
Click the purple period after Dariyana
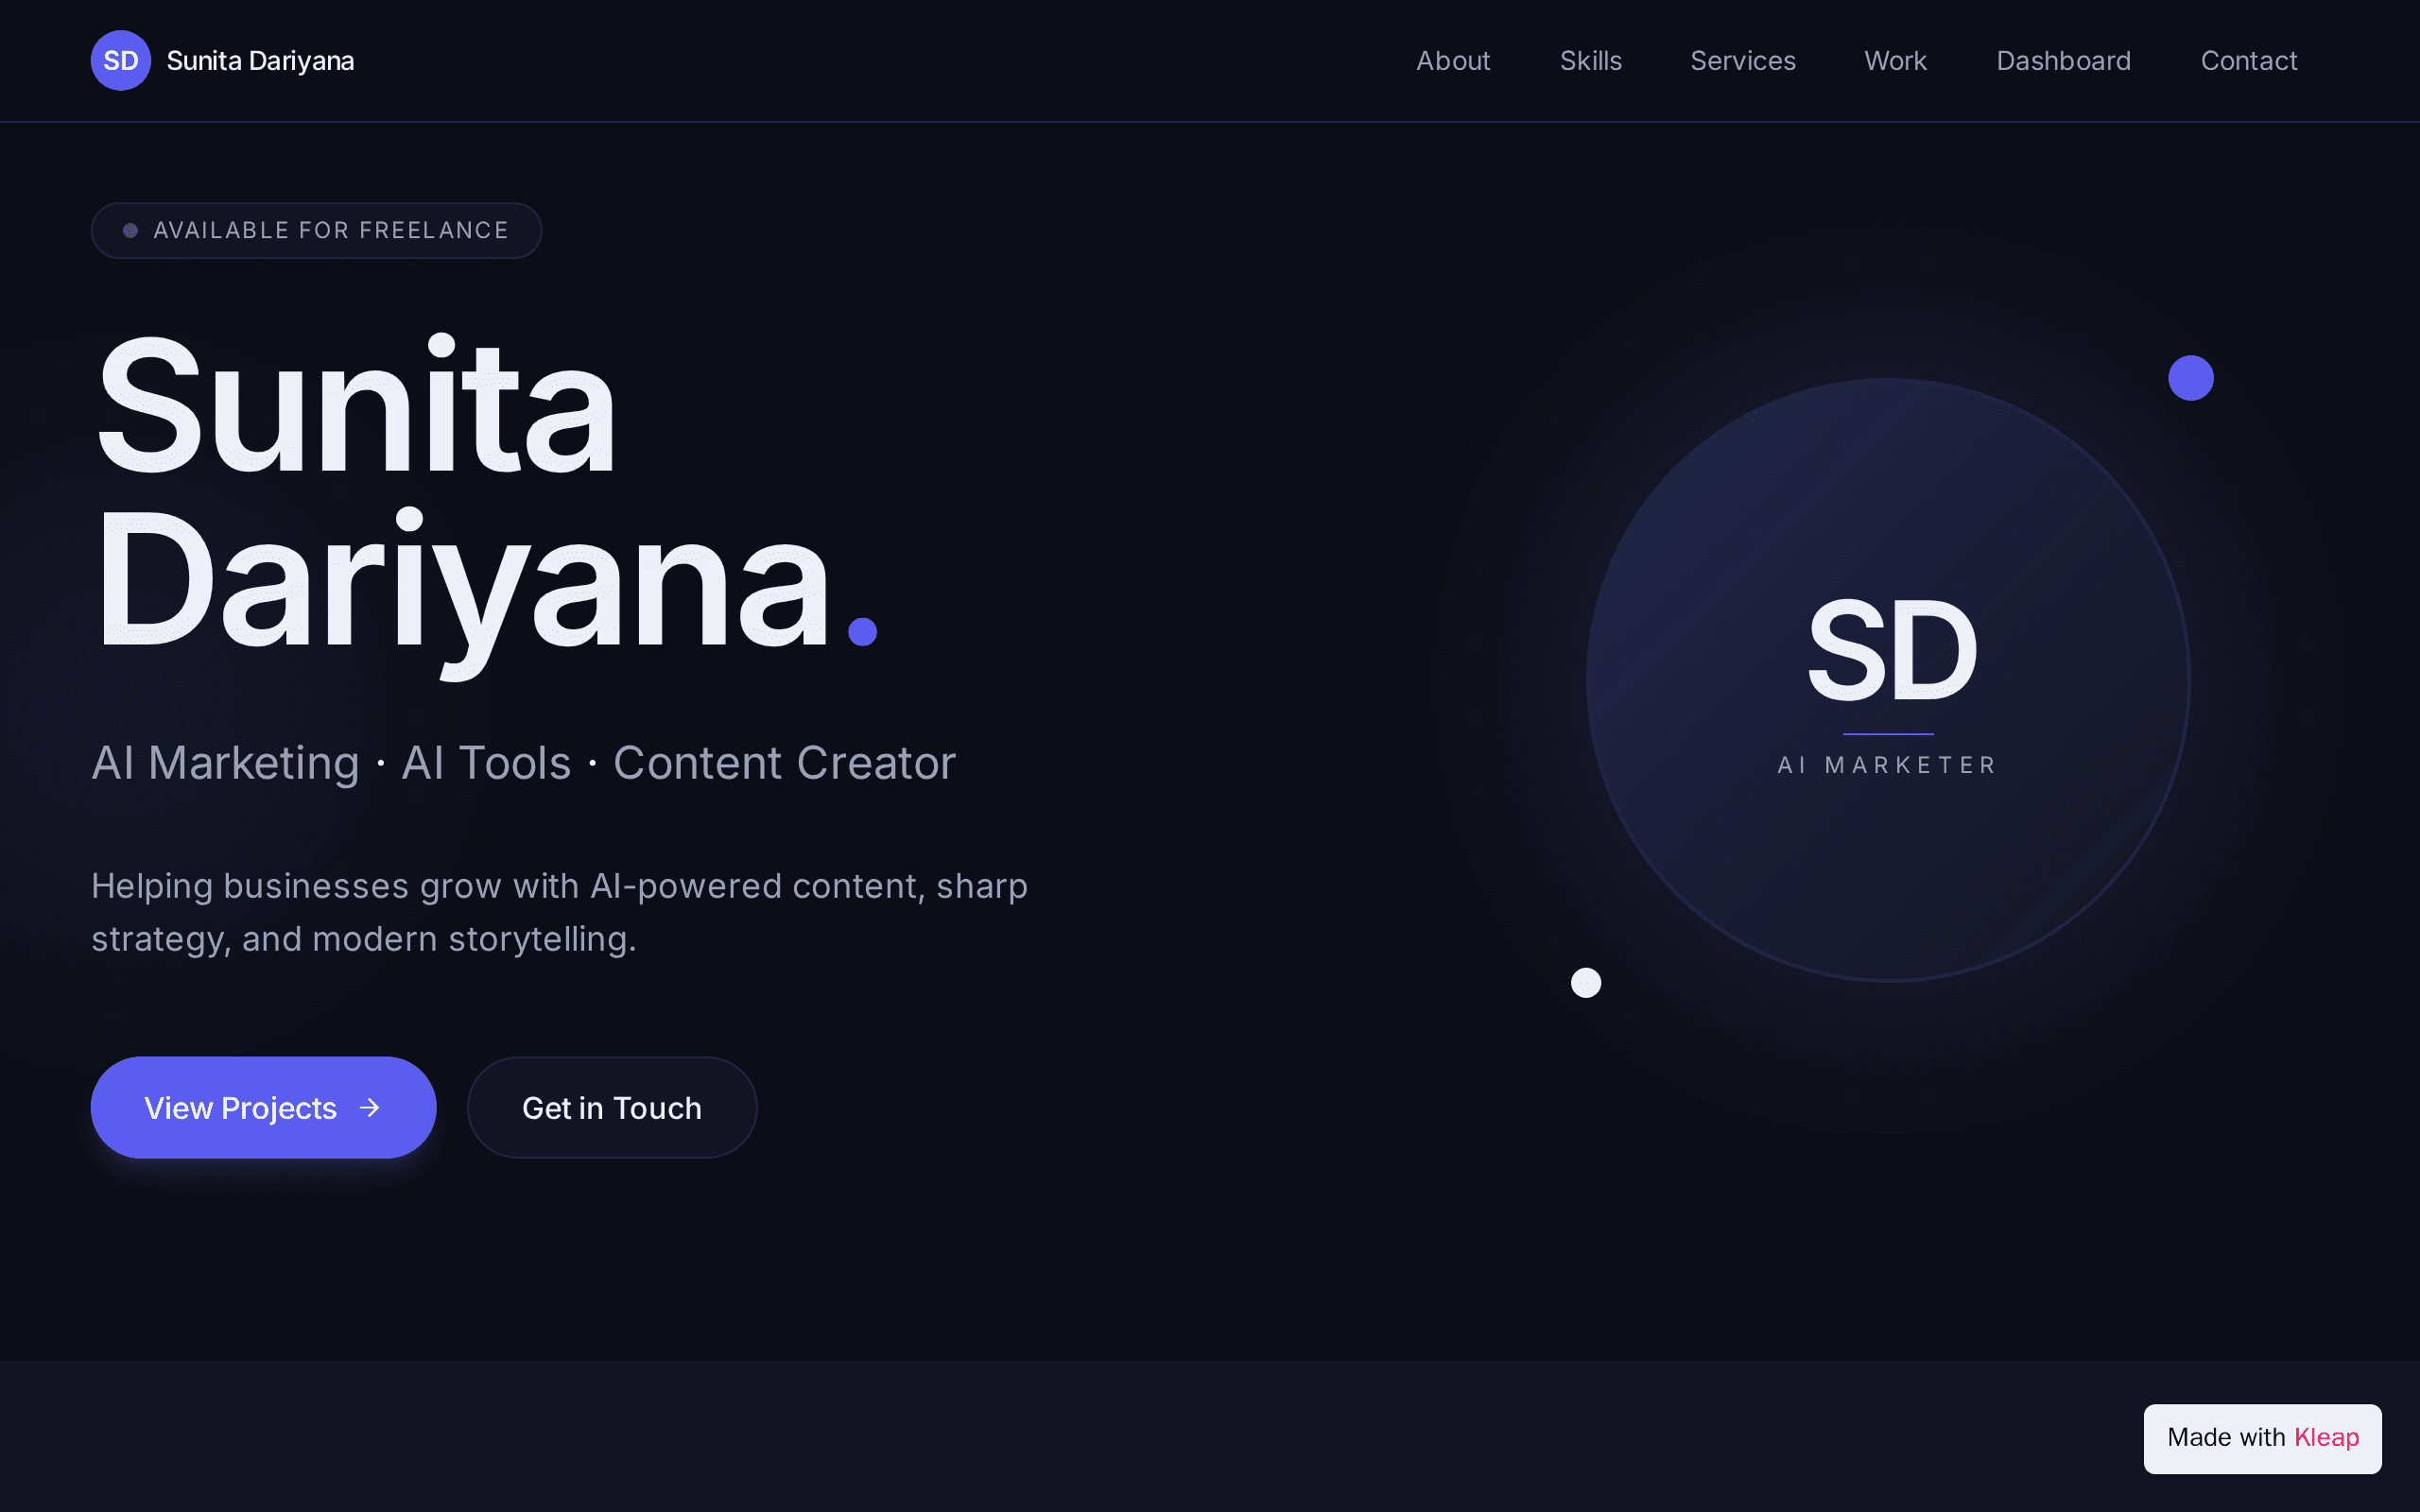point(862,632)
